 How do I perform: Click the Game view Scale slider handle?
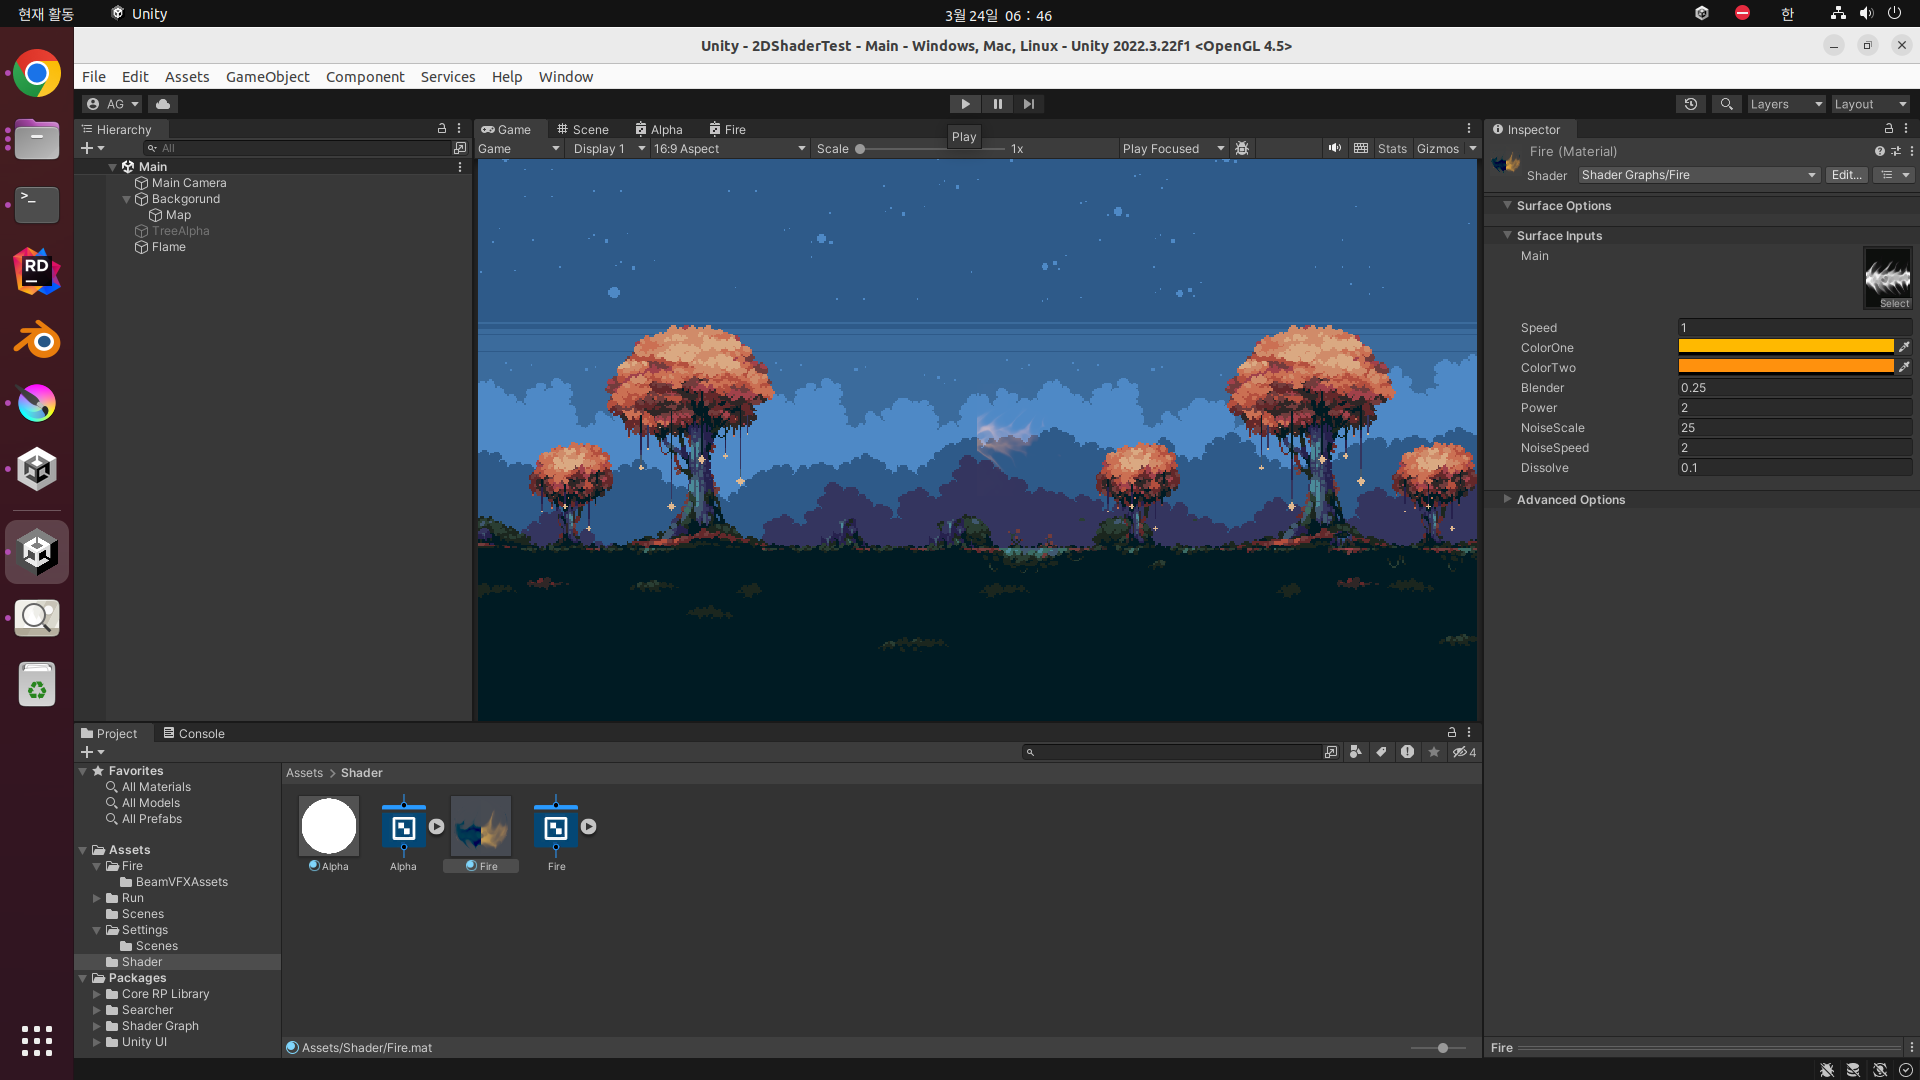[x=860, y=149]
